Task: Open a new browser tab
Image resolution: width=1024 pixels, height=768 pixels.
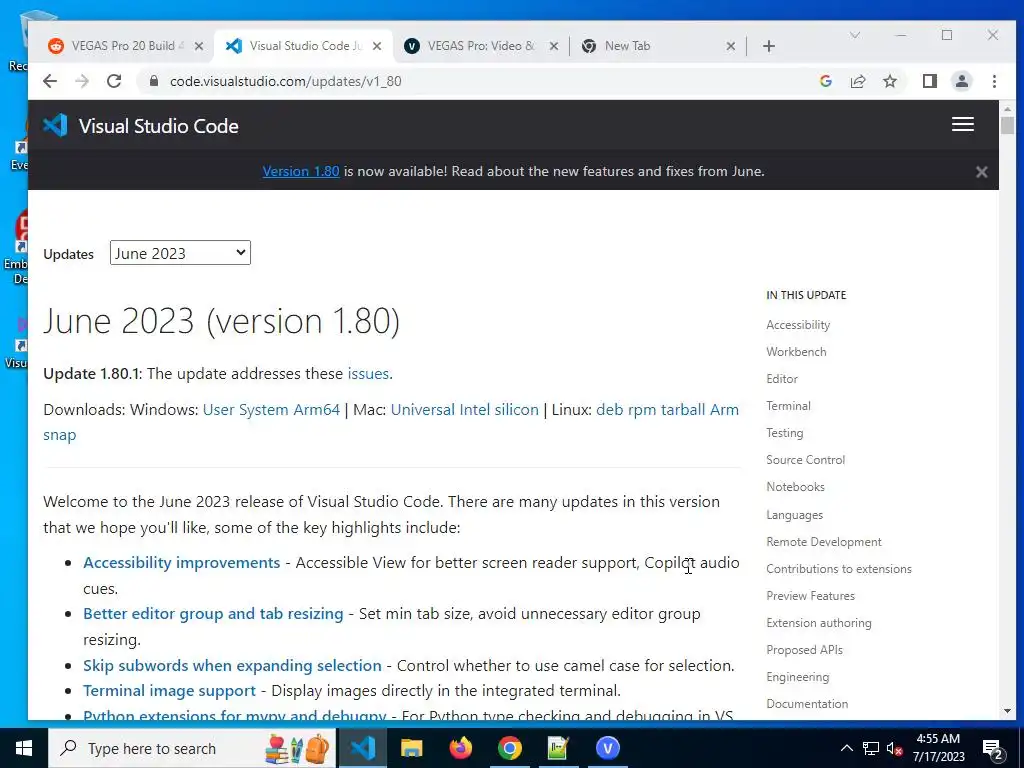Action: point(769,46)
